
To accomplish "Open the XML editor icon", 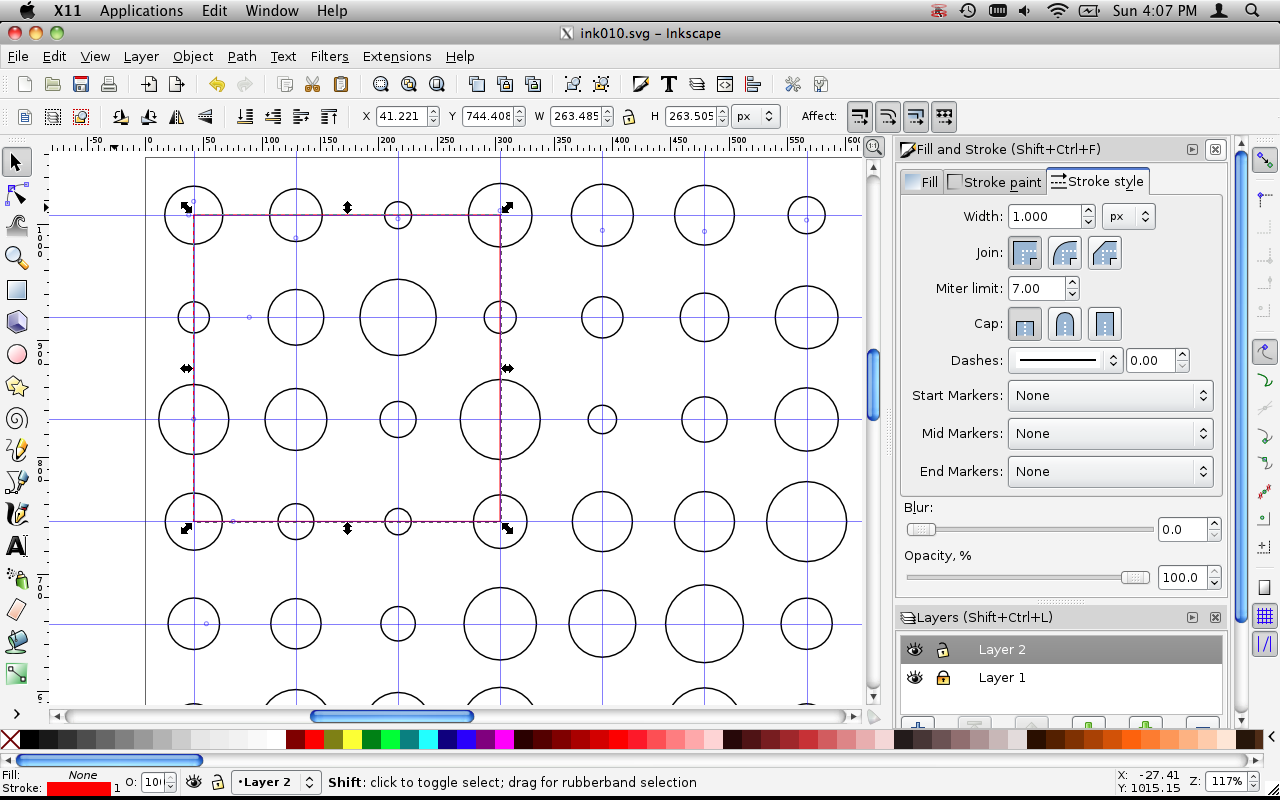I will 725,84.
